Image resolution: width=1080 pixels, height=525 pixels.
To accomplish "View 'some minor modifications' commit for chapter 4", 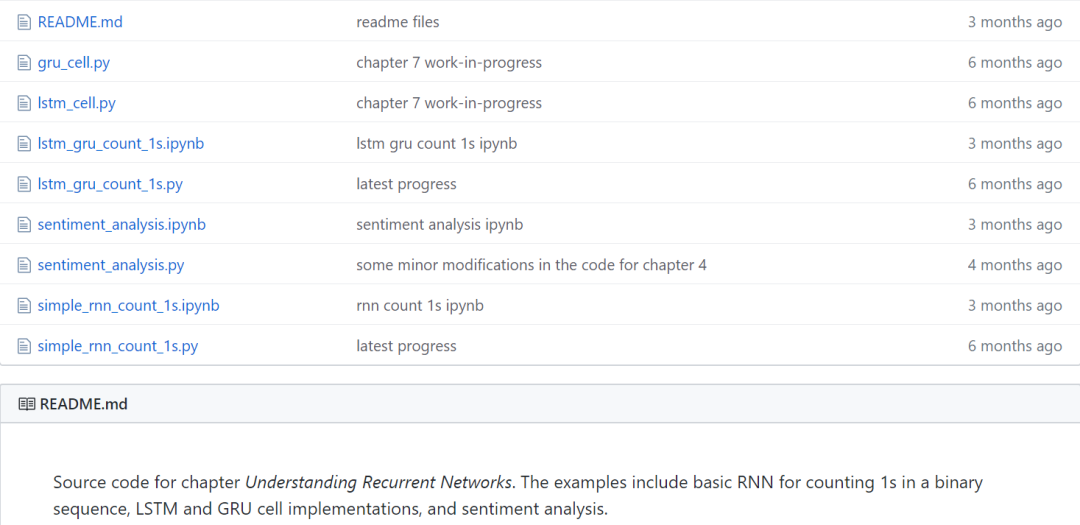I will click(x=531, y=265).
